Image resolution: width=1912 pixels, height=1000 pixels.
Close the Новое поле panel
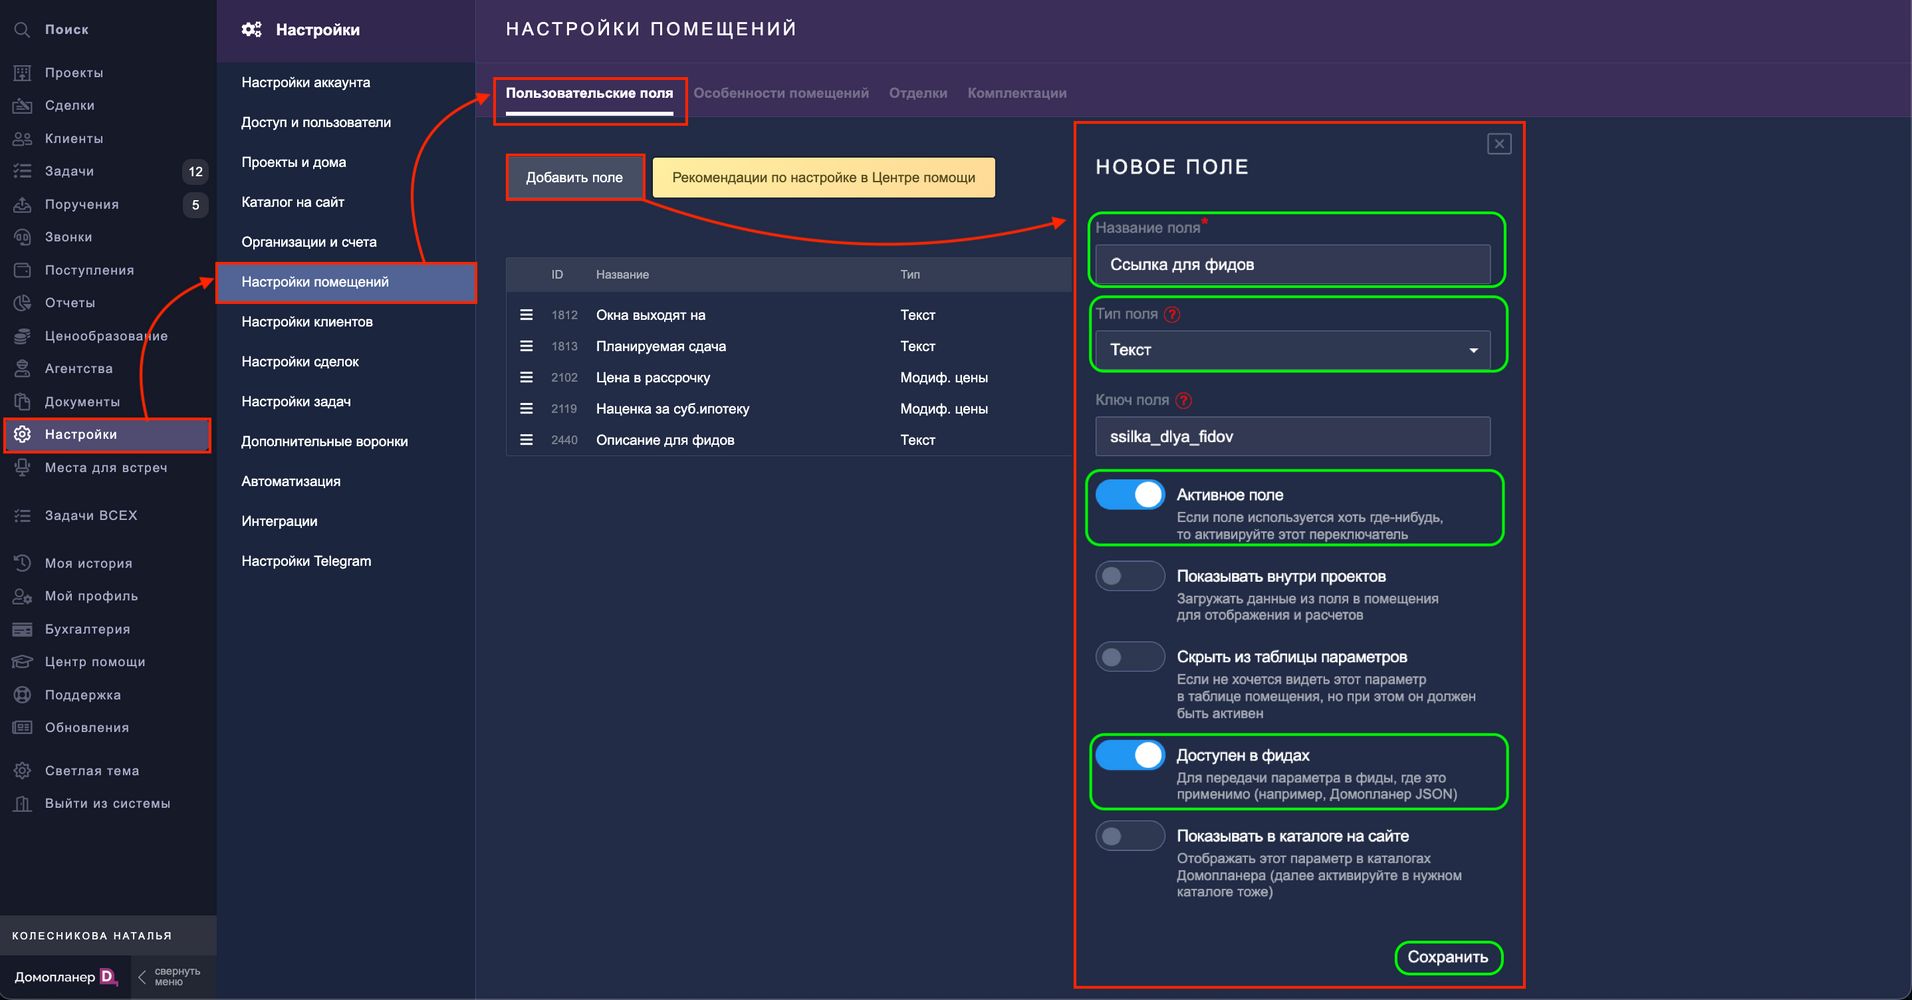coord(1498,144)
